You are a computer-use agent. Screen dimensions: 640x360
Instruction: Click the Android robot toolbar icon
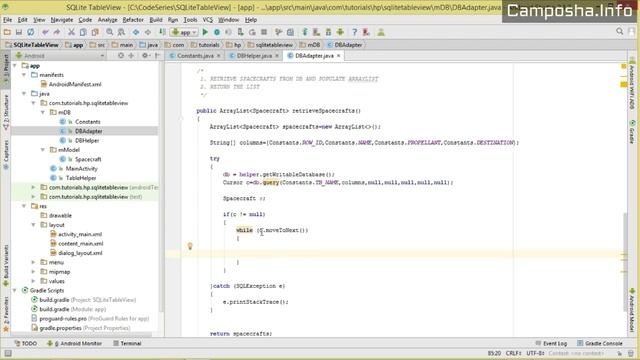340,32
